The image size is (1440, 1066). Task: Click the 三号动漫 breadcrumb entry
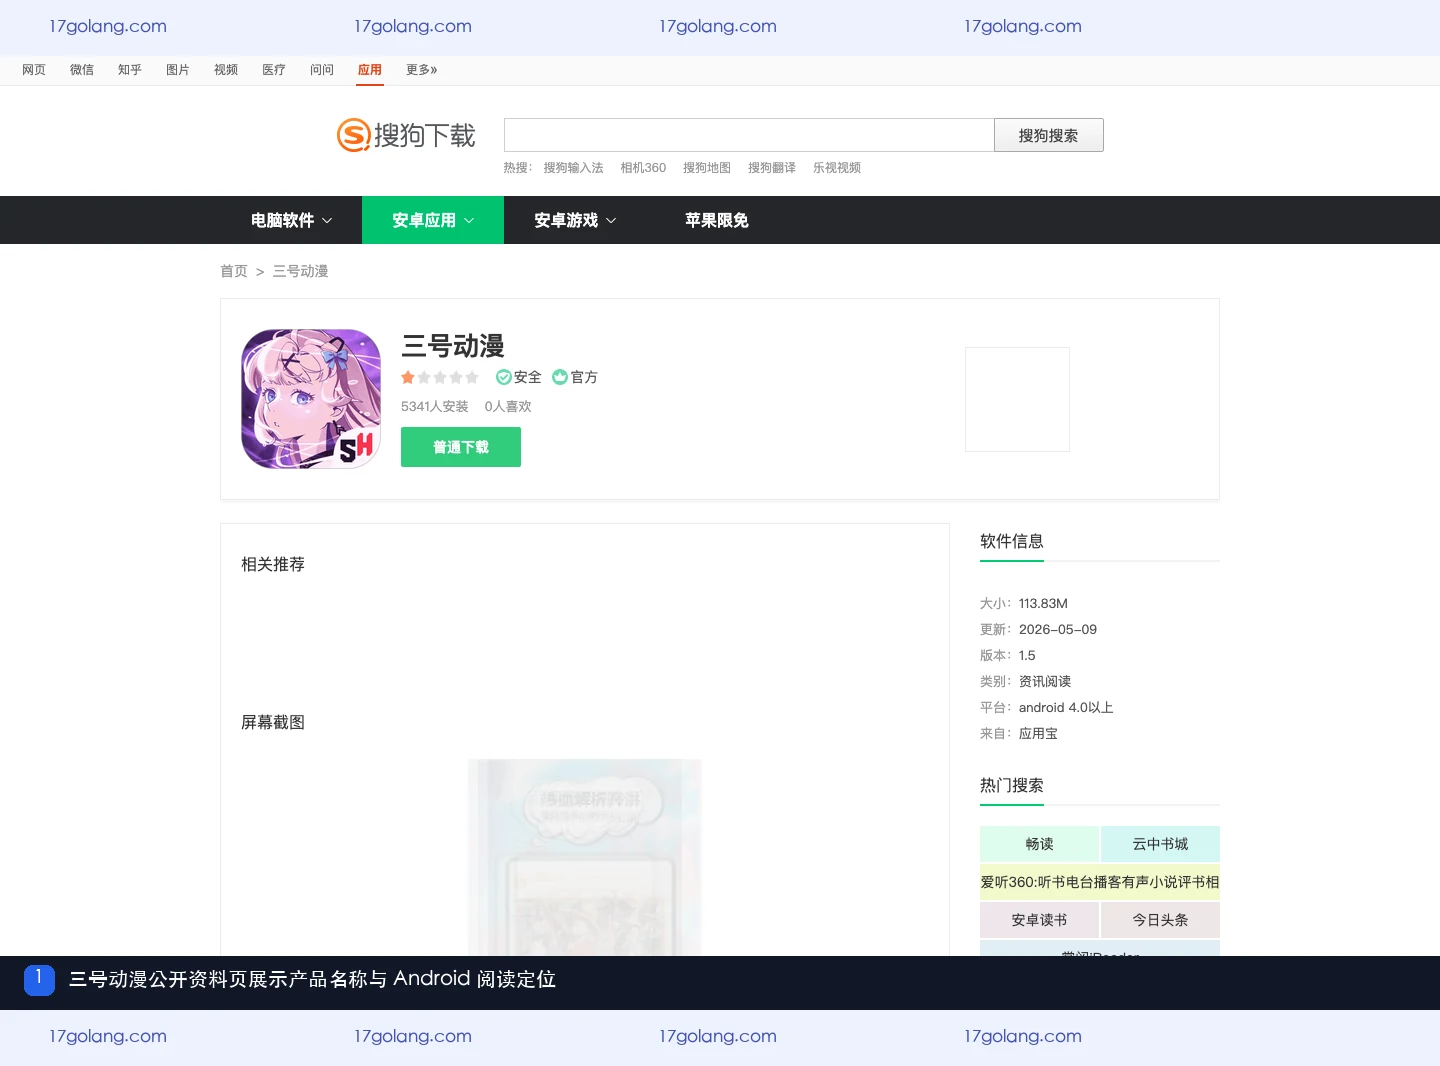300,271
